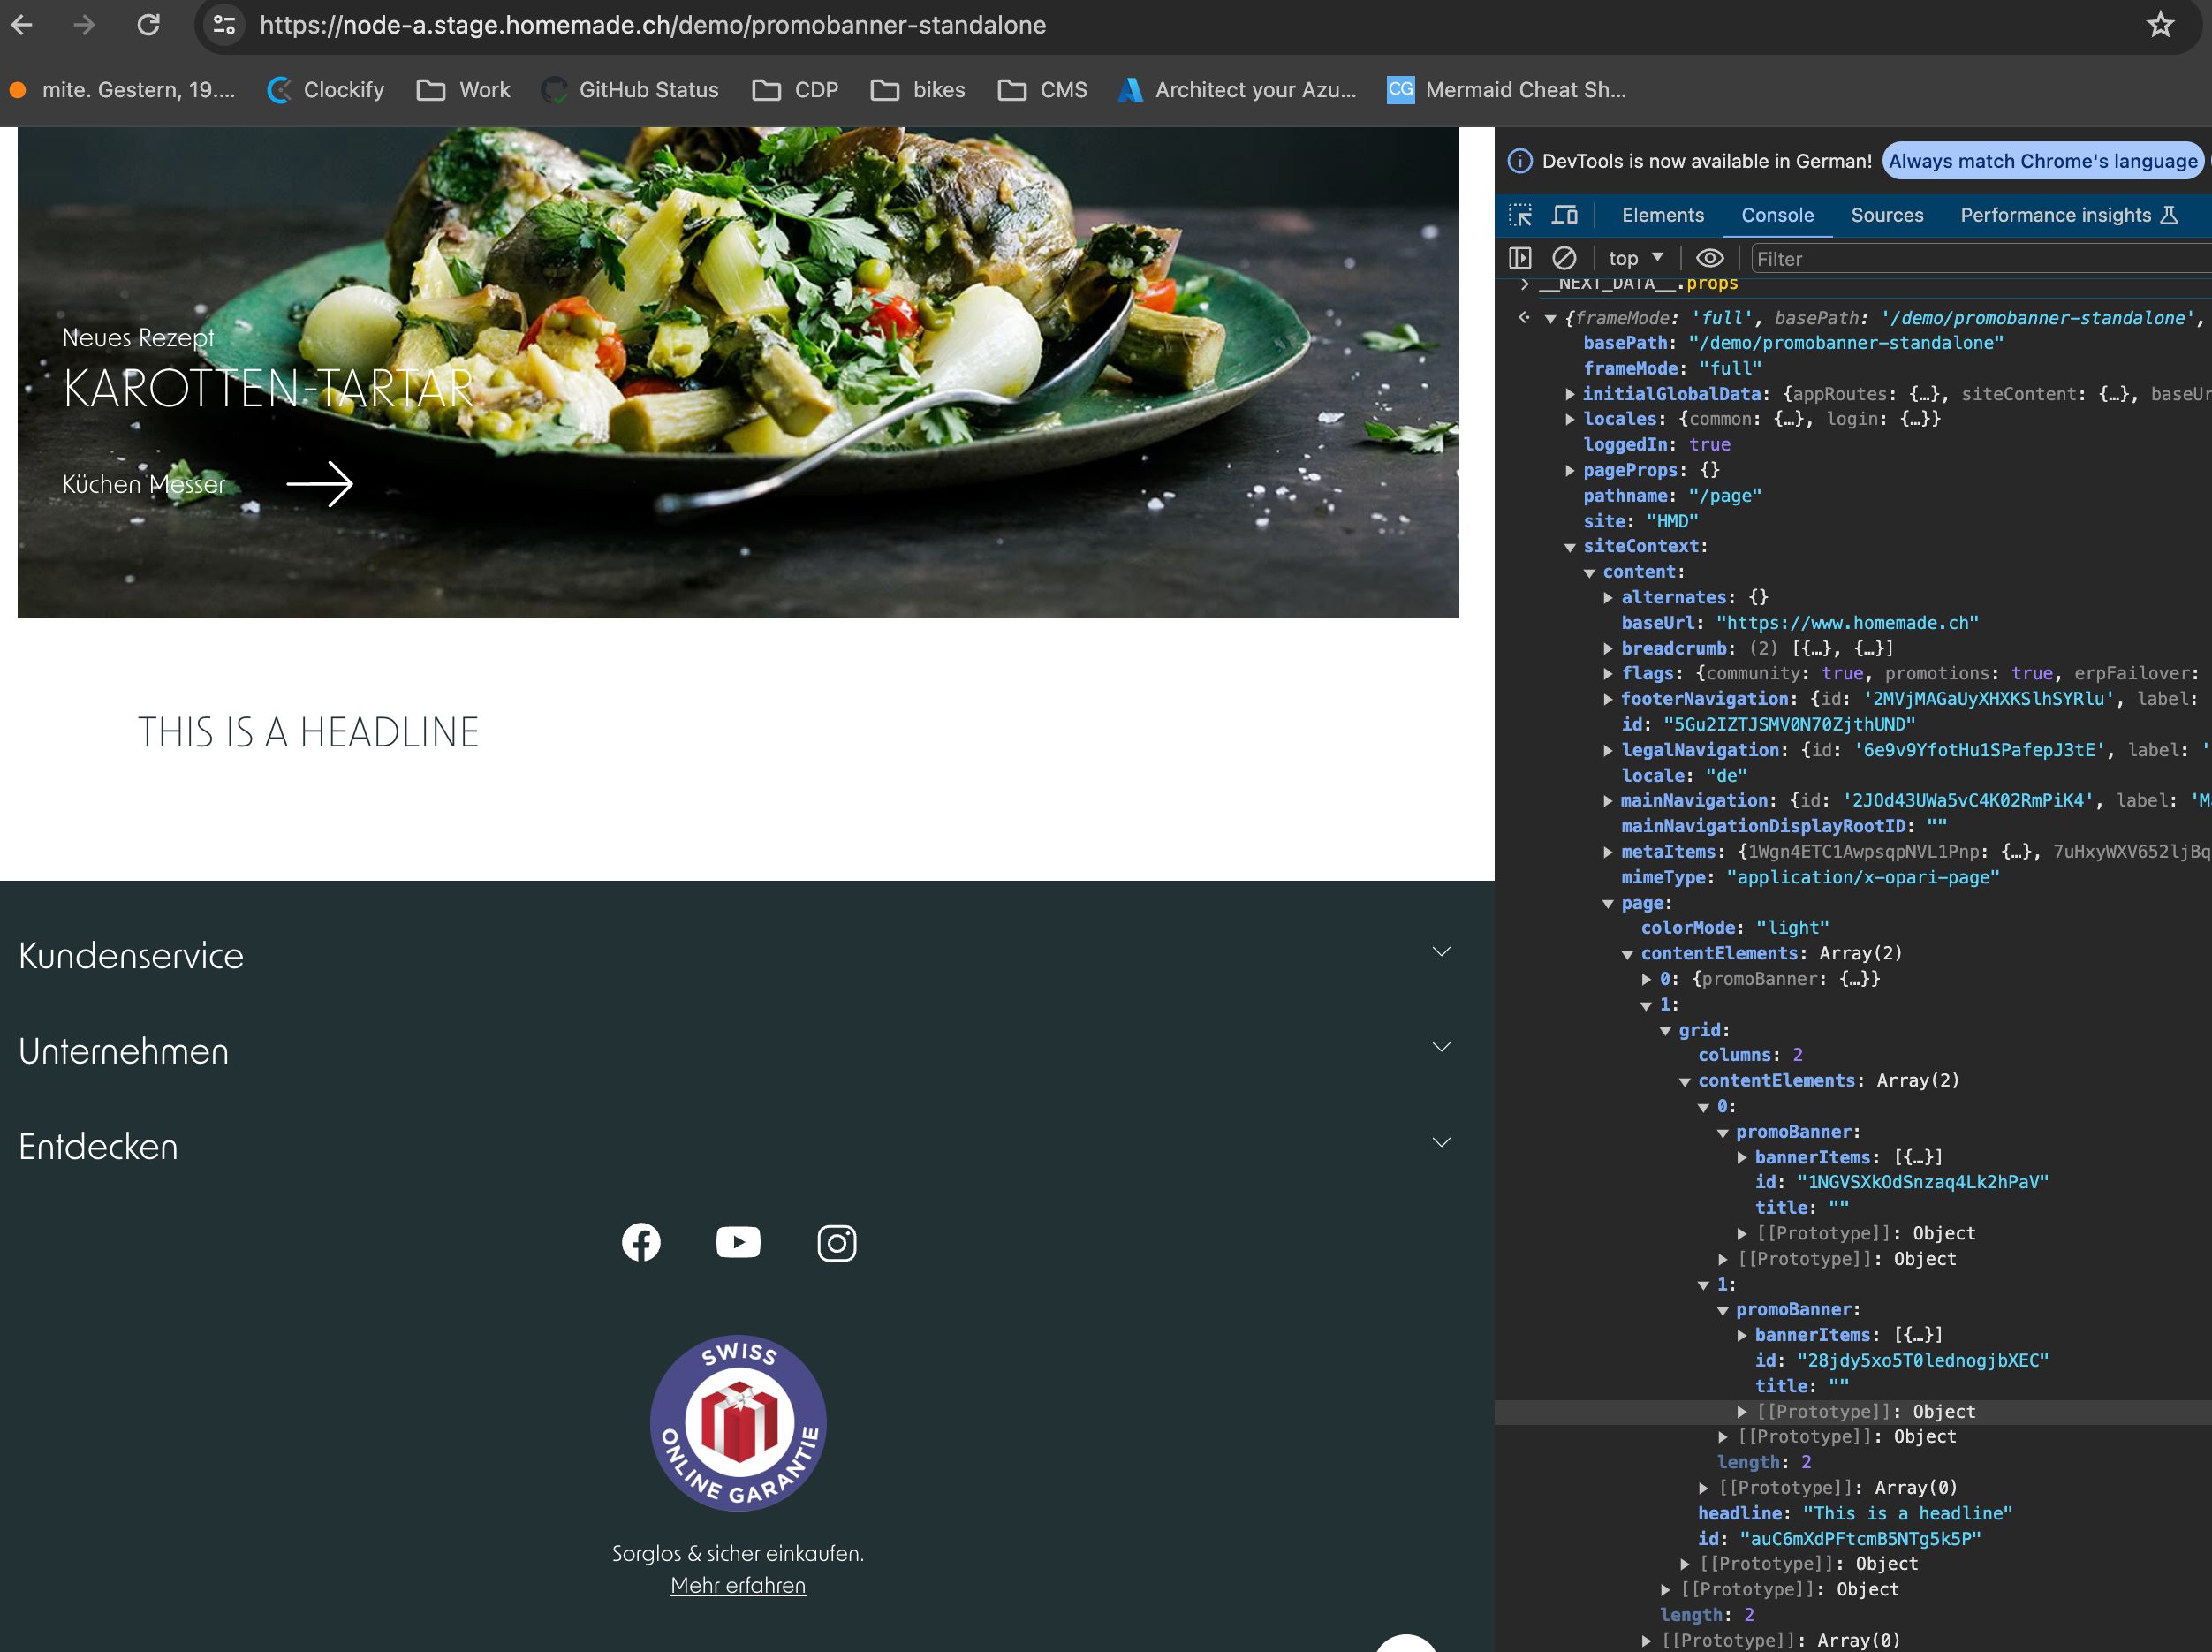Click Always match Chrome's language button

pos(2042,161)
